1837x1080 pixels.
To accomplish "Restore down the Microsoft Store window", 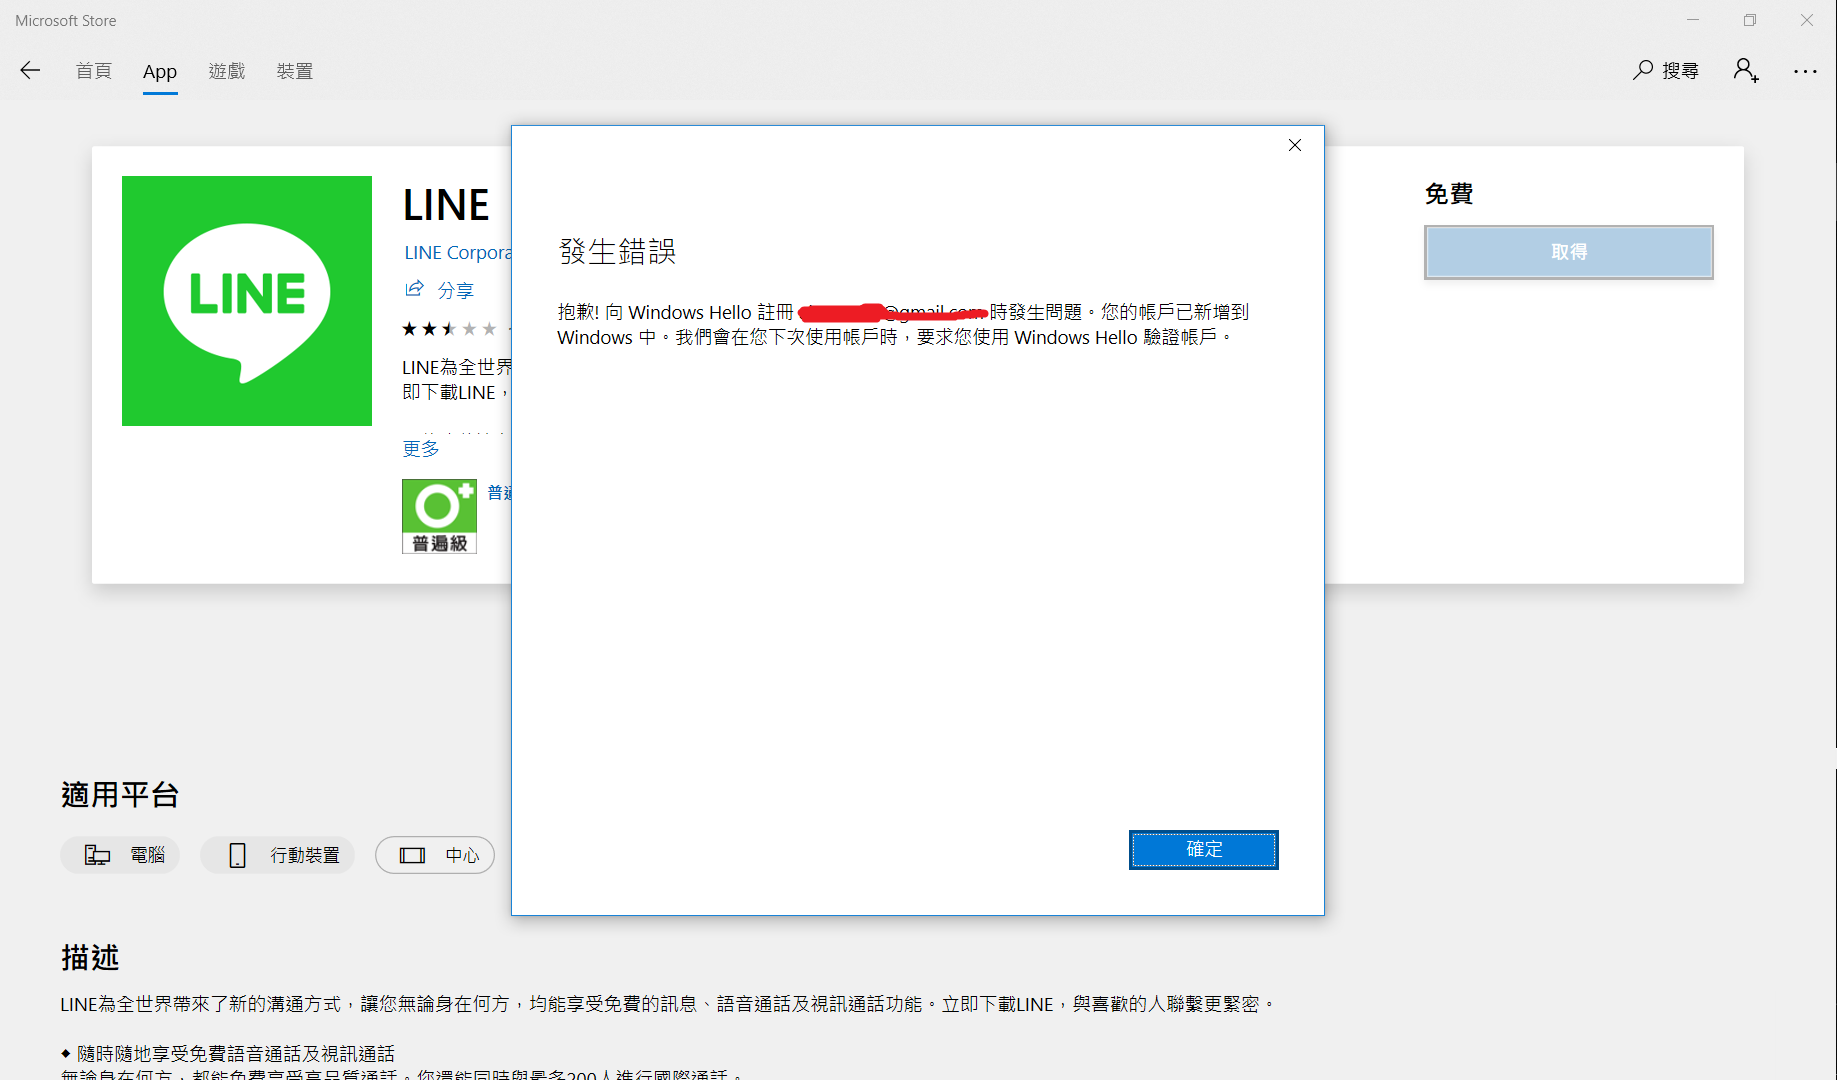I will tap(1750, 20).
